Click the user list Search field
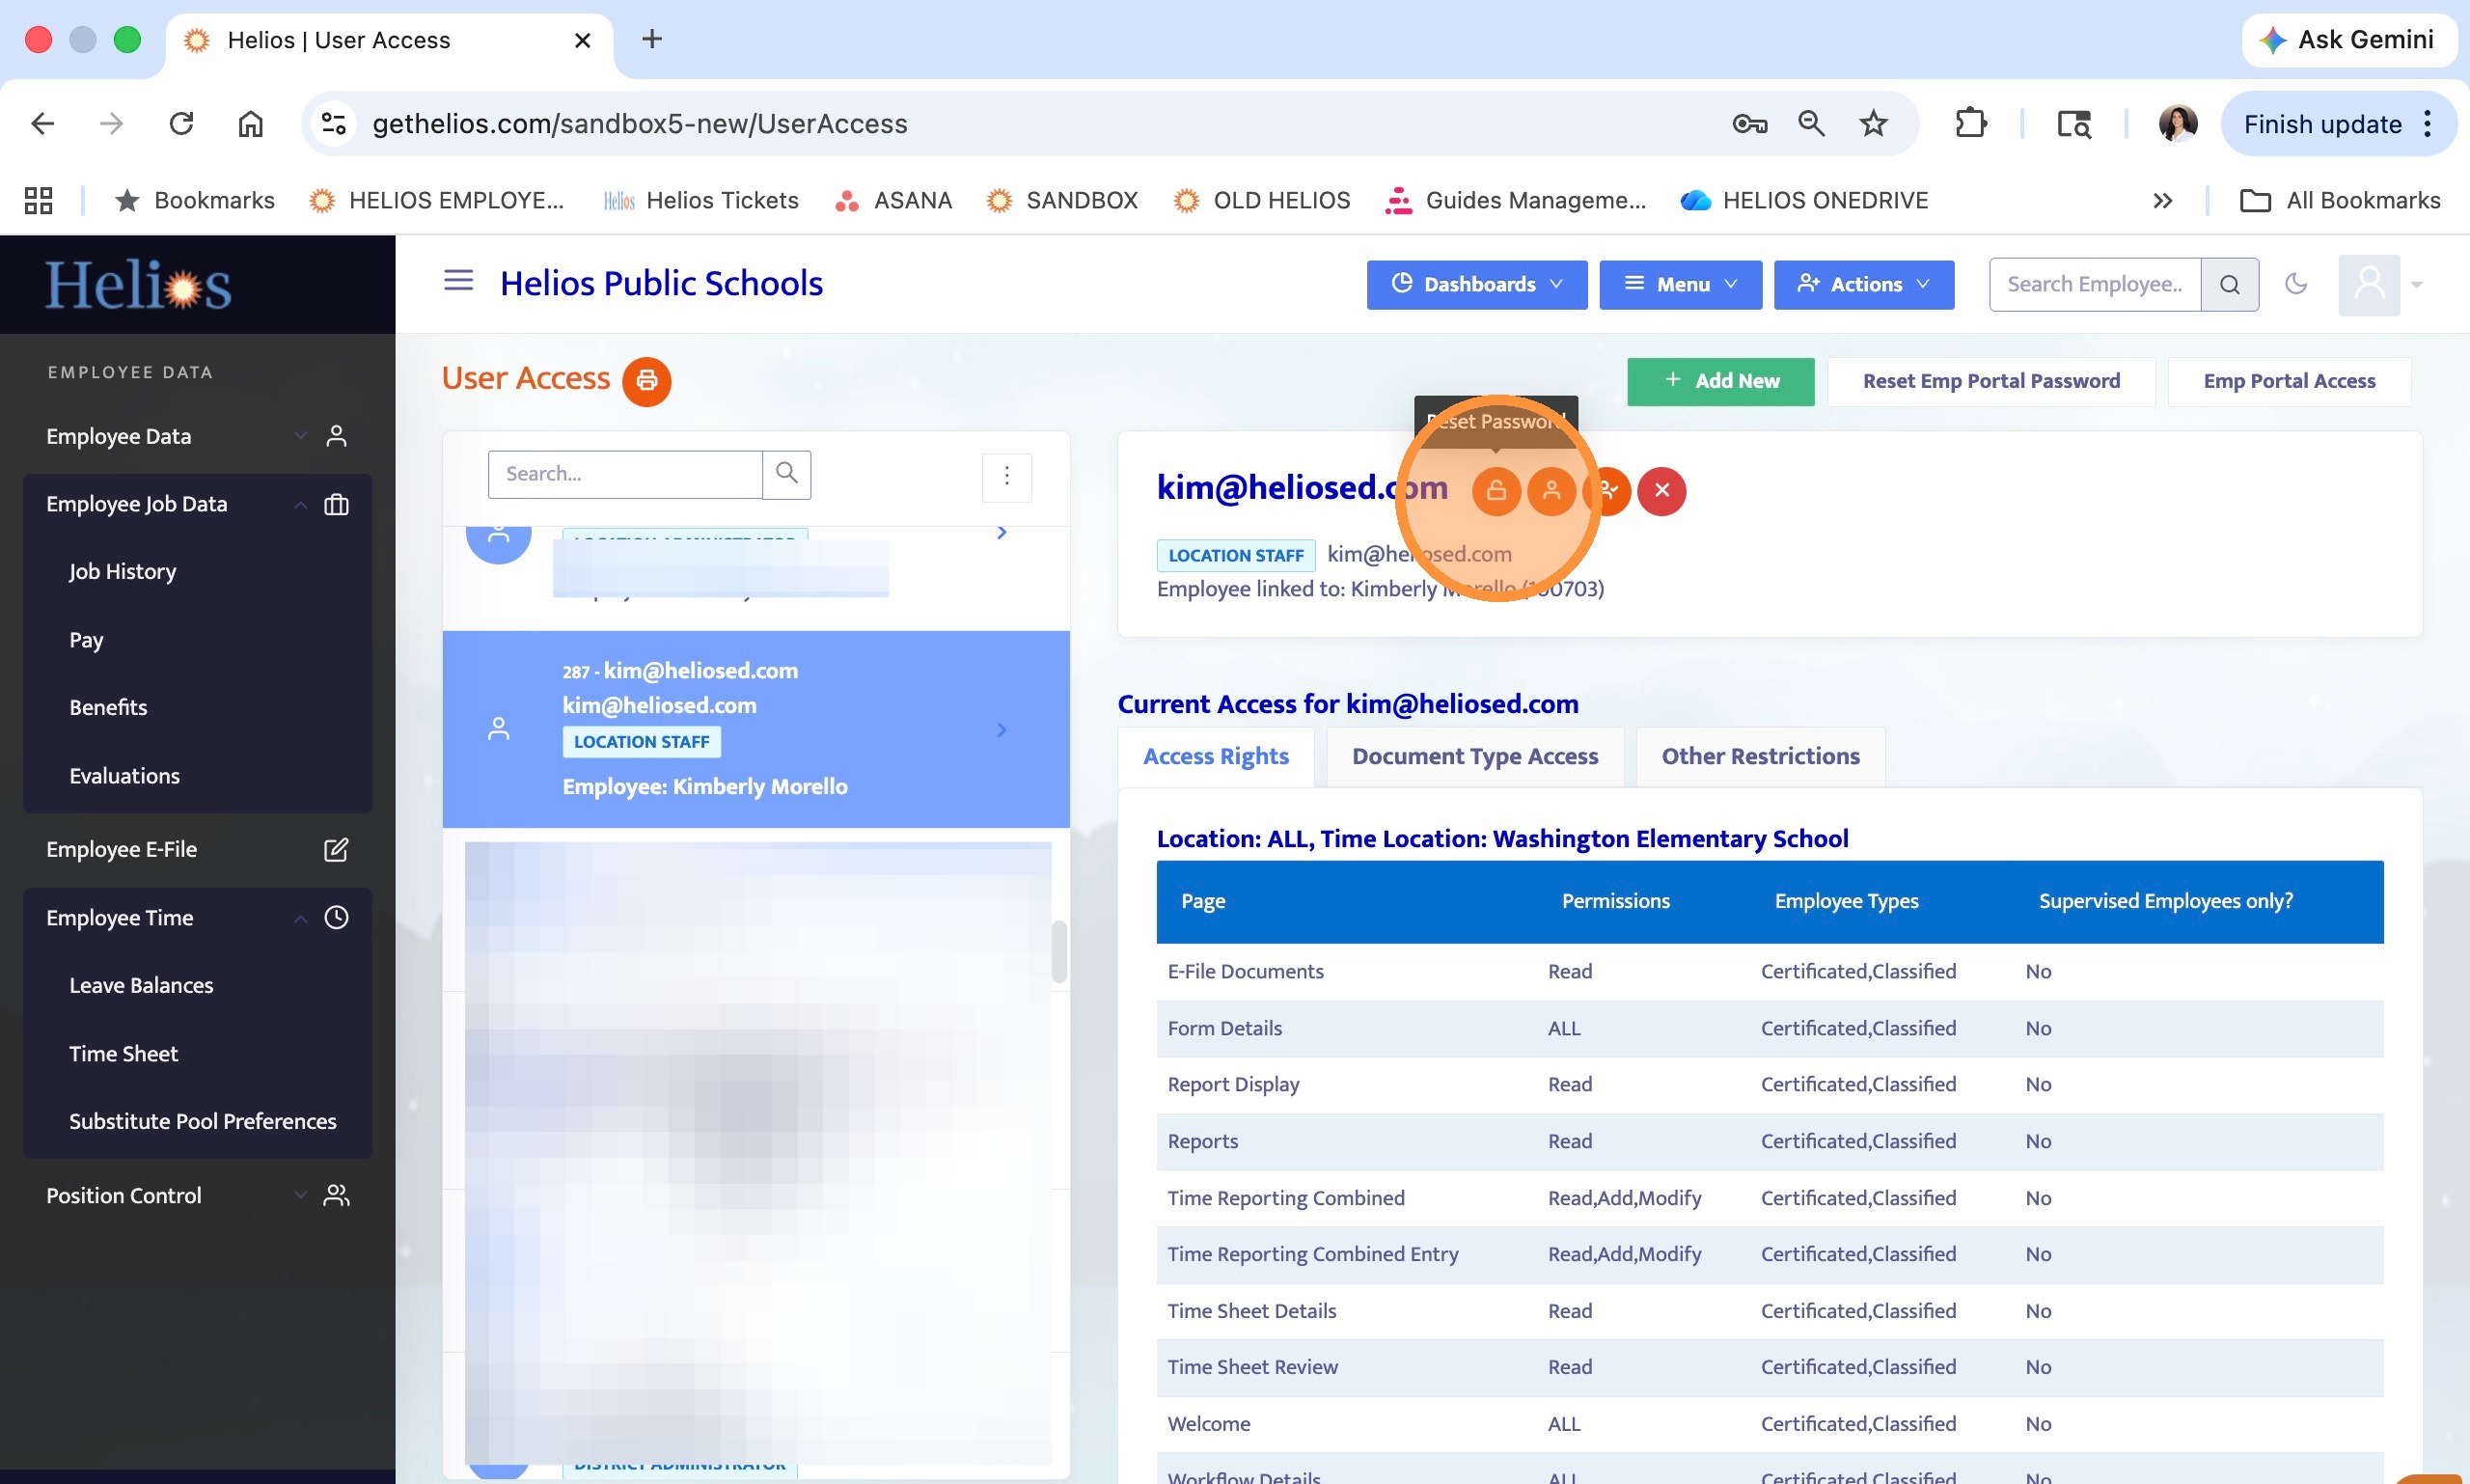Viewport: 2470px width, 1484px height. [x=625, y=474]
